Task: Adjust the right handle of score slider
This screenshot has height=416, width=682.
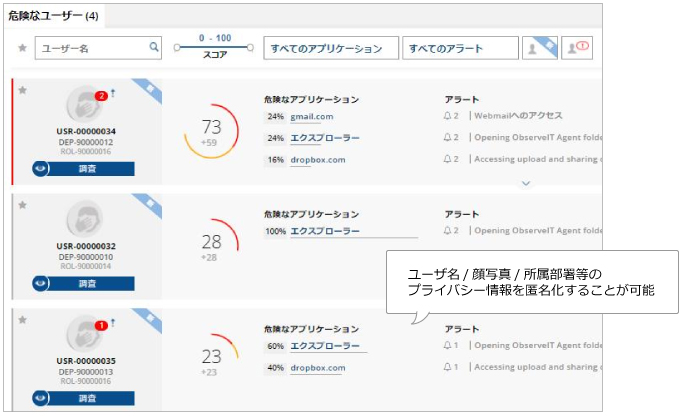Action: click(x=251, y=48)
